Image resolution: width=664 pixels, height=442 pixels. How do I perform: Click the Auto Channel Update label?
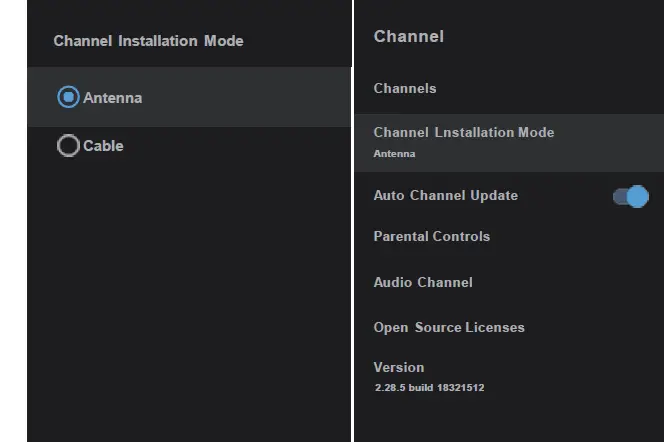(x=445, y=195)
